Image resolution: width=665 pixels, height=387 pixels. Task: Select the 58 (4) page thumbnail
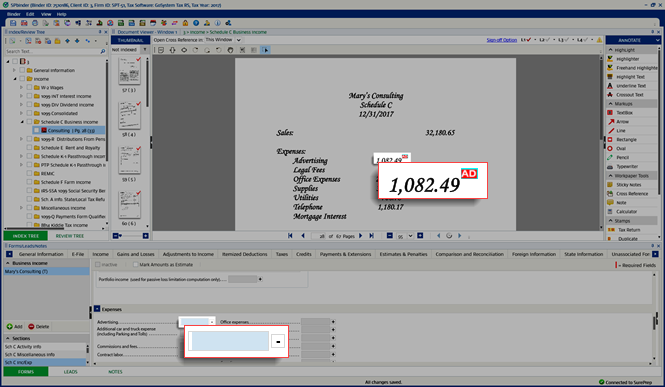(x=129, y=116)
